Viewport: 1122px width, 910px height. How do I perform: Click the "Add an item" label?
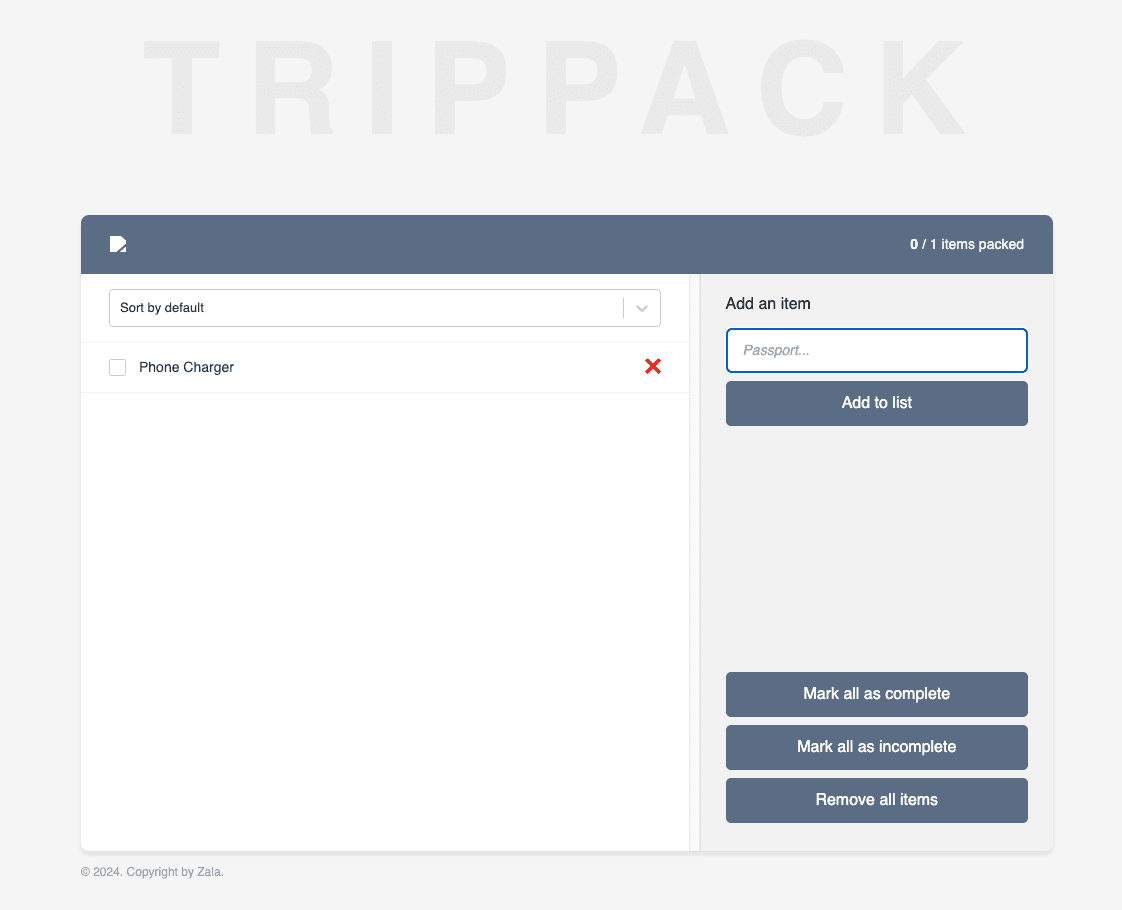coord(768,304)
